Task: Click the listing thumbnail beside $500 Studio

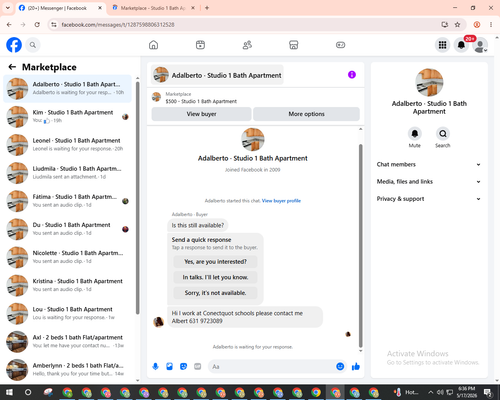Action: (x=156, y=98)
